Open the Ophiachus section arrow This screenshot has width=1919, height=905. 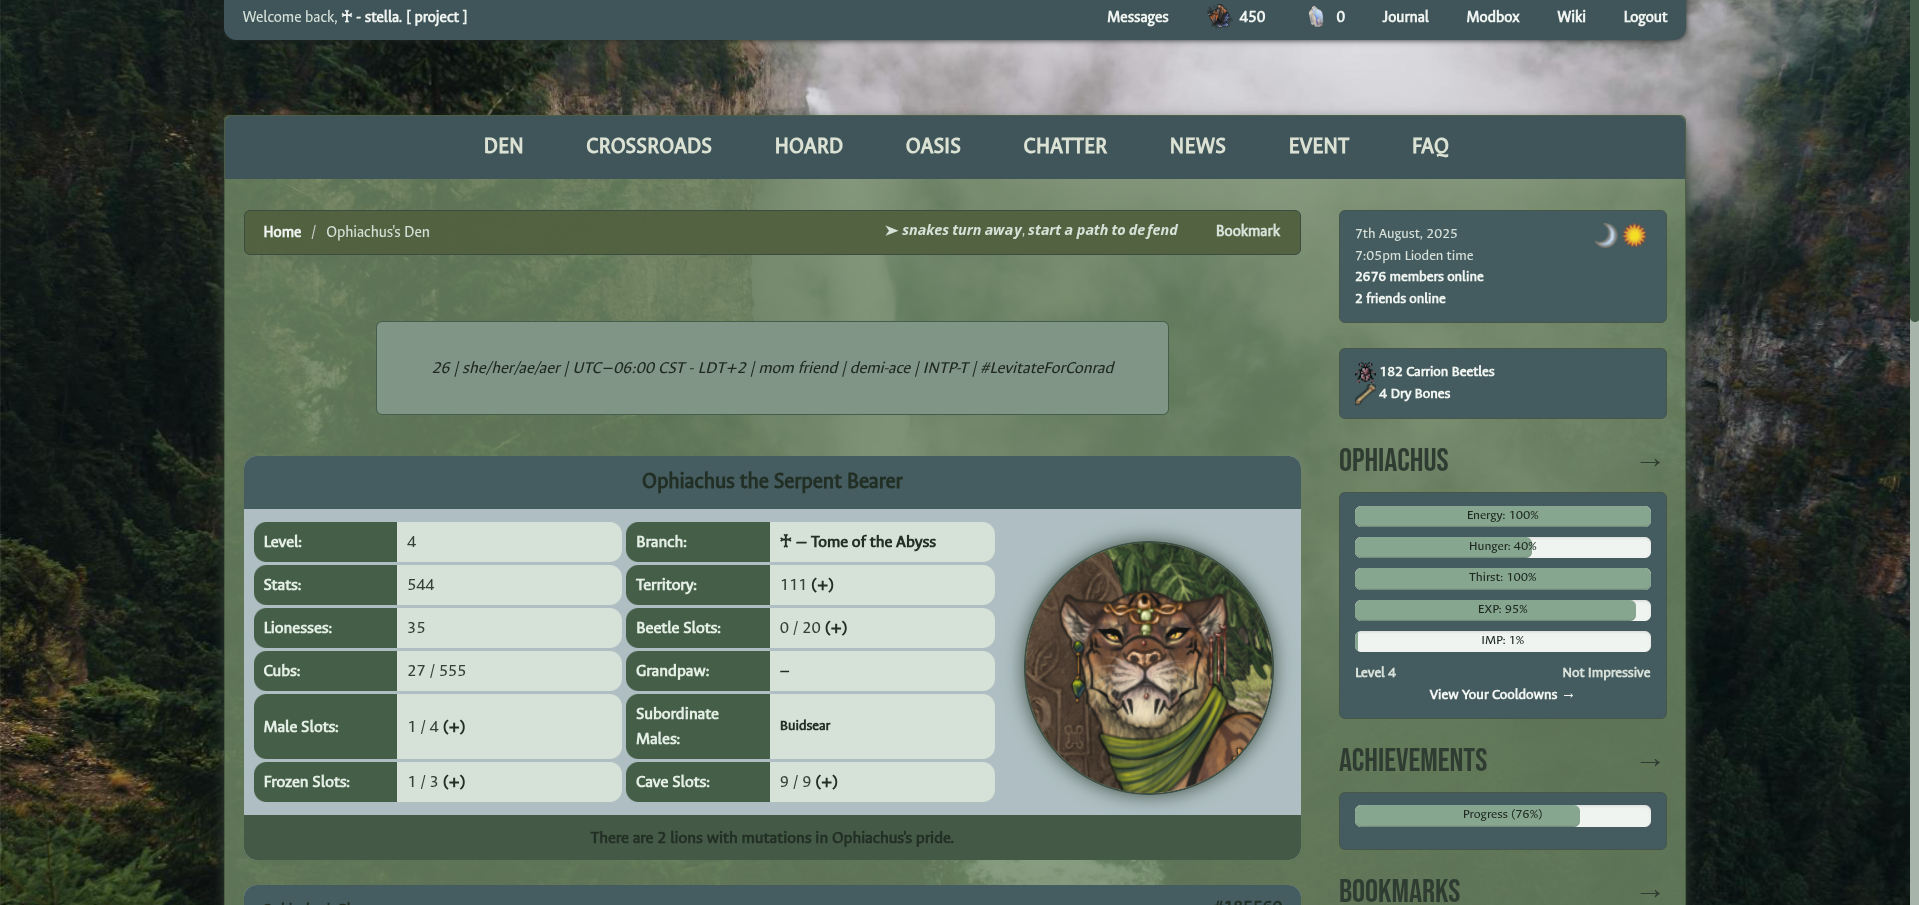tap(1650, 462)
